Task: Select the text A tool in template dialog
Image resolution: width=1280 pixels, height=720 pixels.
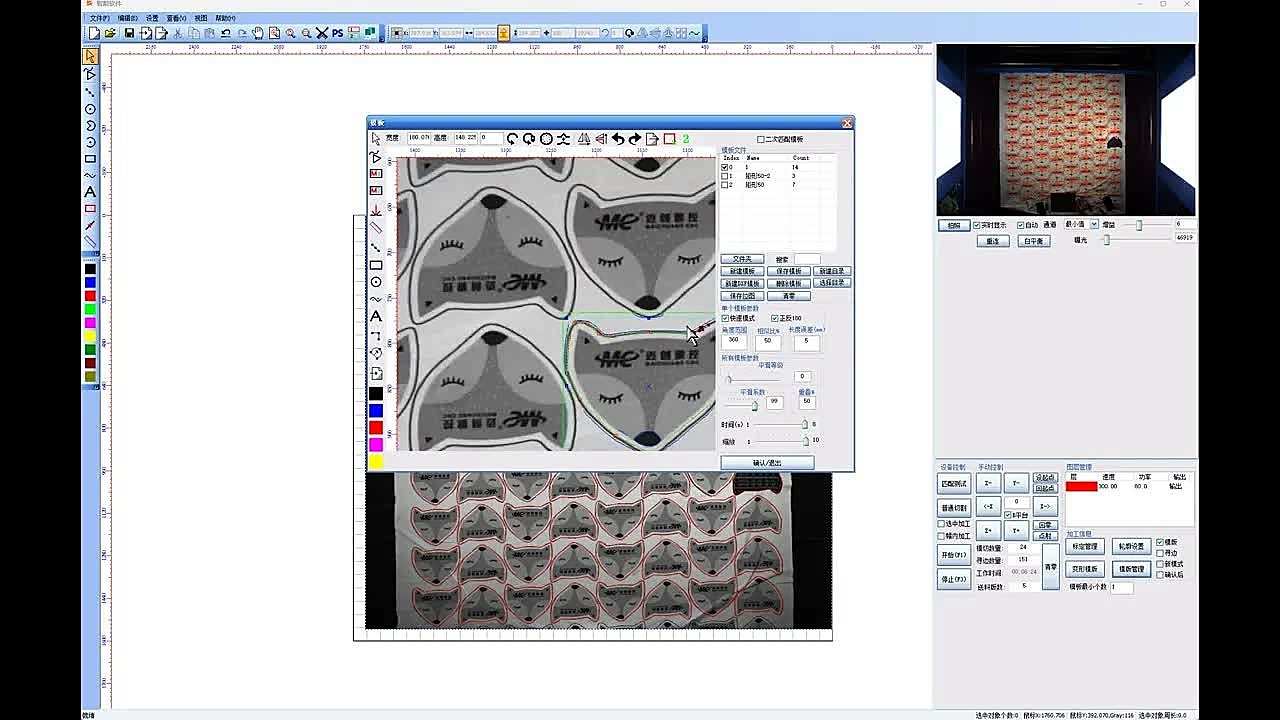Action: pos(376,316)
